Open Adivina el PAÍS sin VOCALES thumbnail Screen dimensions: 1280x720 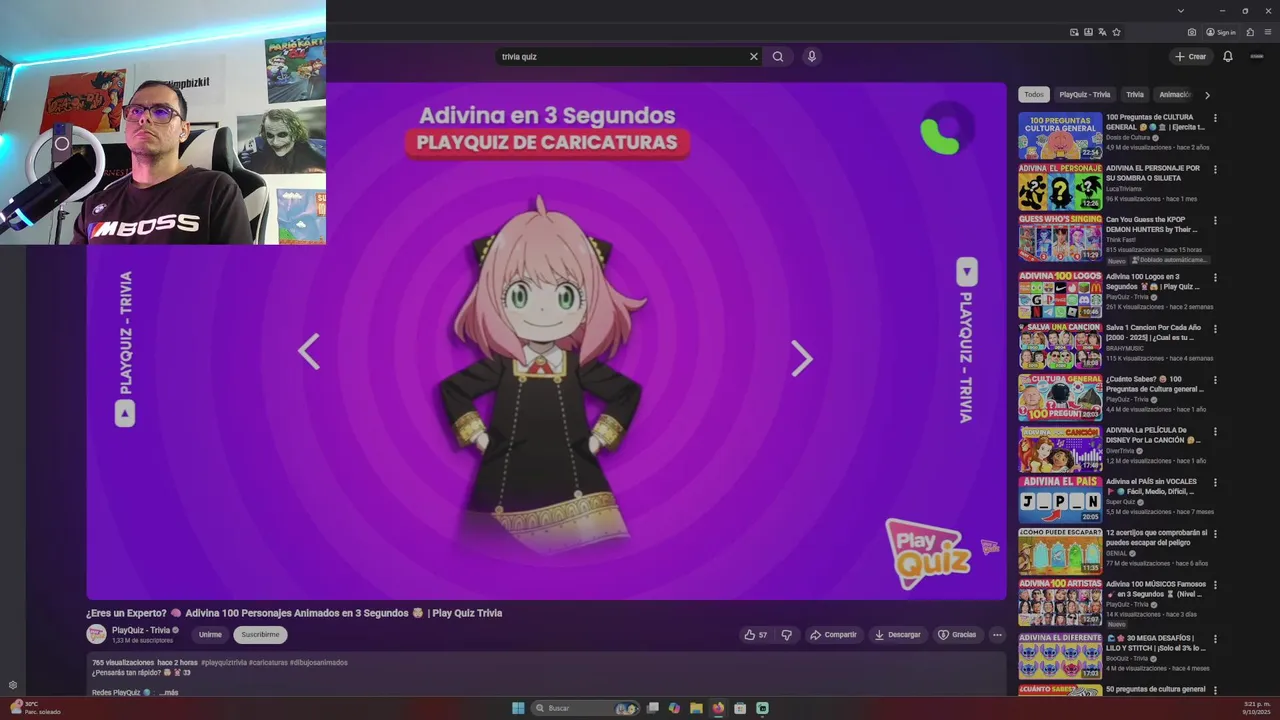coord(1060,499)
